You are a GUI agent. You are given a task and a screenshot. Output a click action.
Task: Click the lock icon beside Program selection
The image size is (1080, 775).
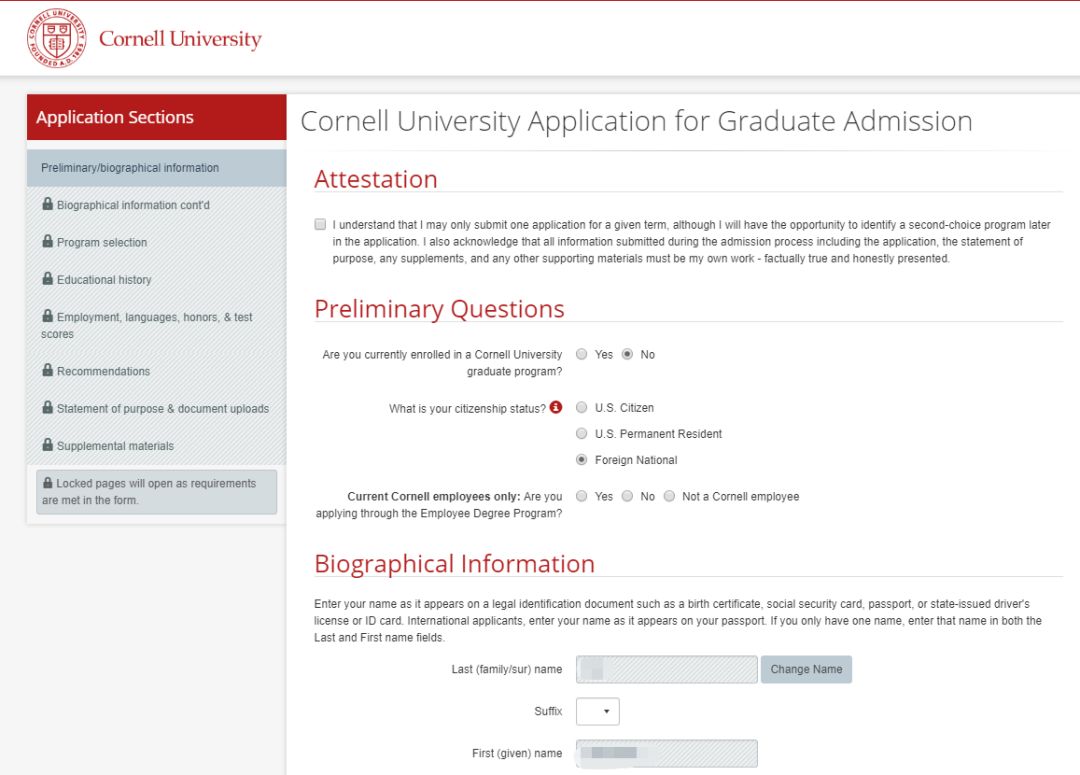click(48, 241)
